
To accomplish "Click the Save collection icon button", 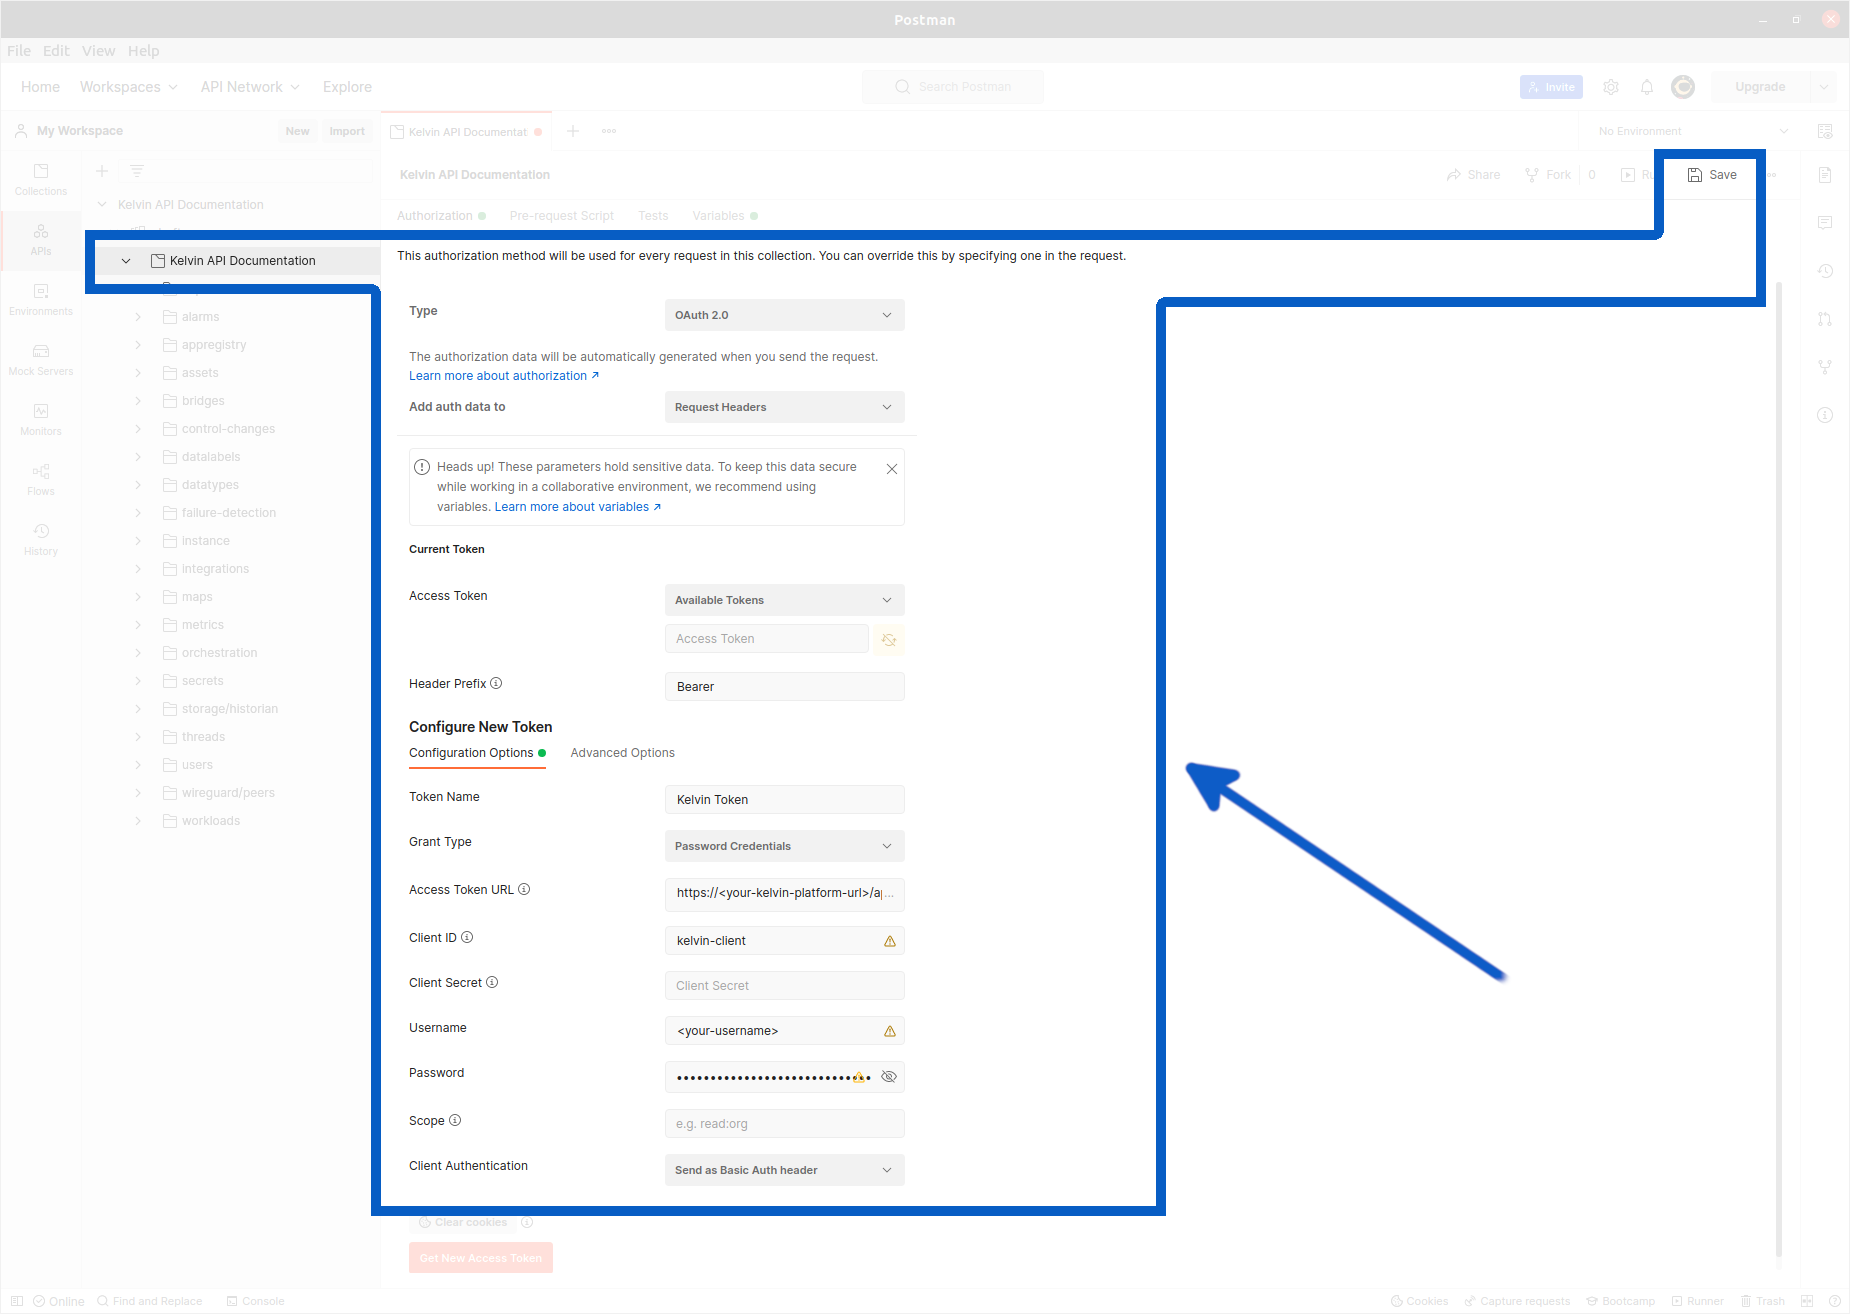I will [x=1711, y=175].
